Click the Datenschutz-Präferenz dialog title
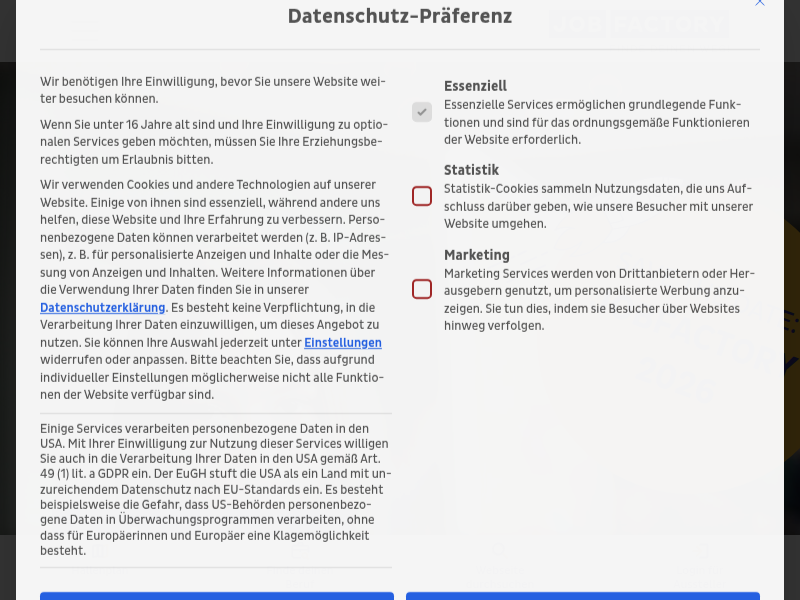This screenshot has width=800, height=600. click(400, 16)
